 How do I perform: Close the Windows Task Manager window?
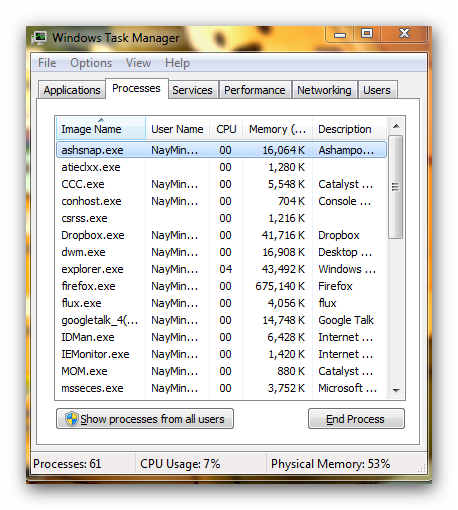(404, 33)
